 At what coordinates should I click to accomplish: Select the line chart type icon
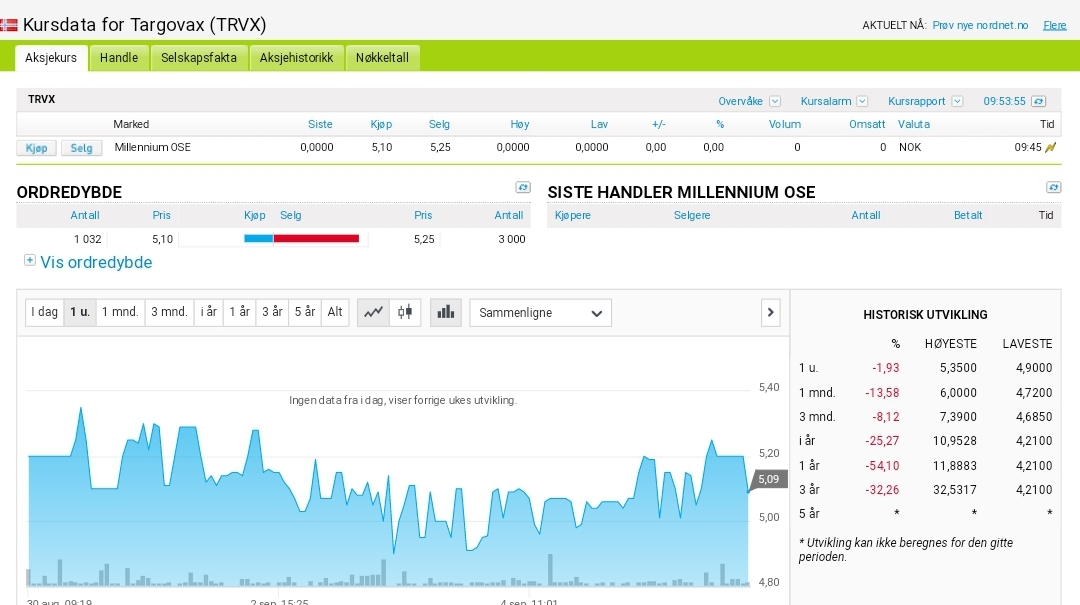pos(373,312)
